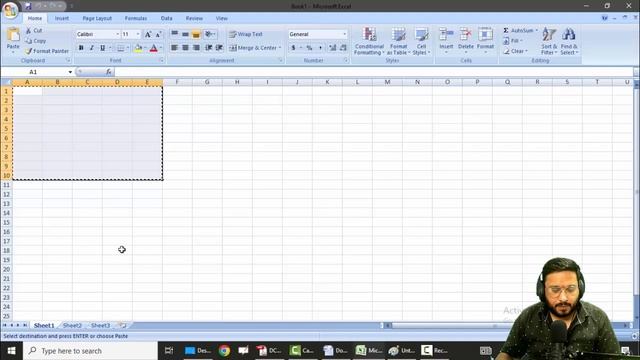Increase indent
This screenshot has width=640, height=360.
pos(219,48)
